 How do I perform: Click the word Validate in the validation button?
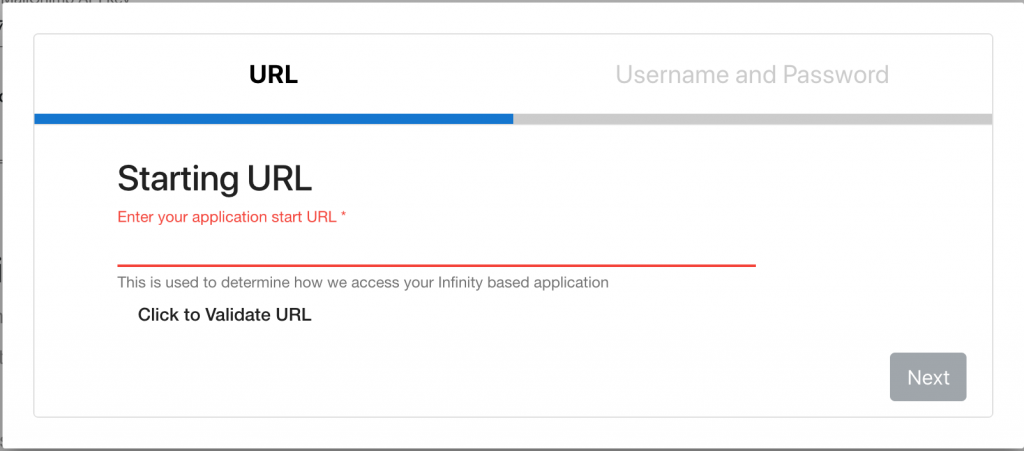click(x=238, y=315)
